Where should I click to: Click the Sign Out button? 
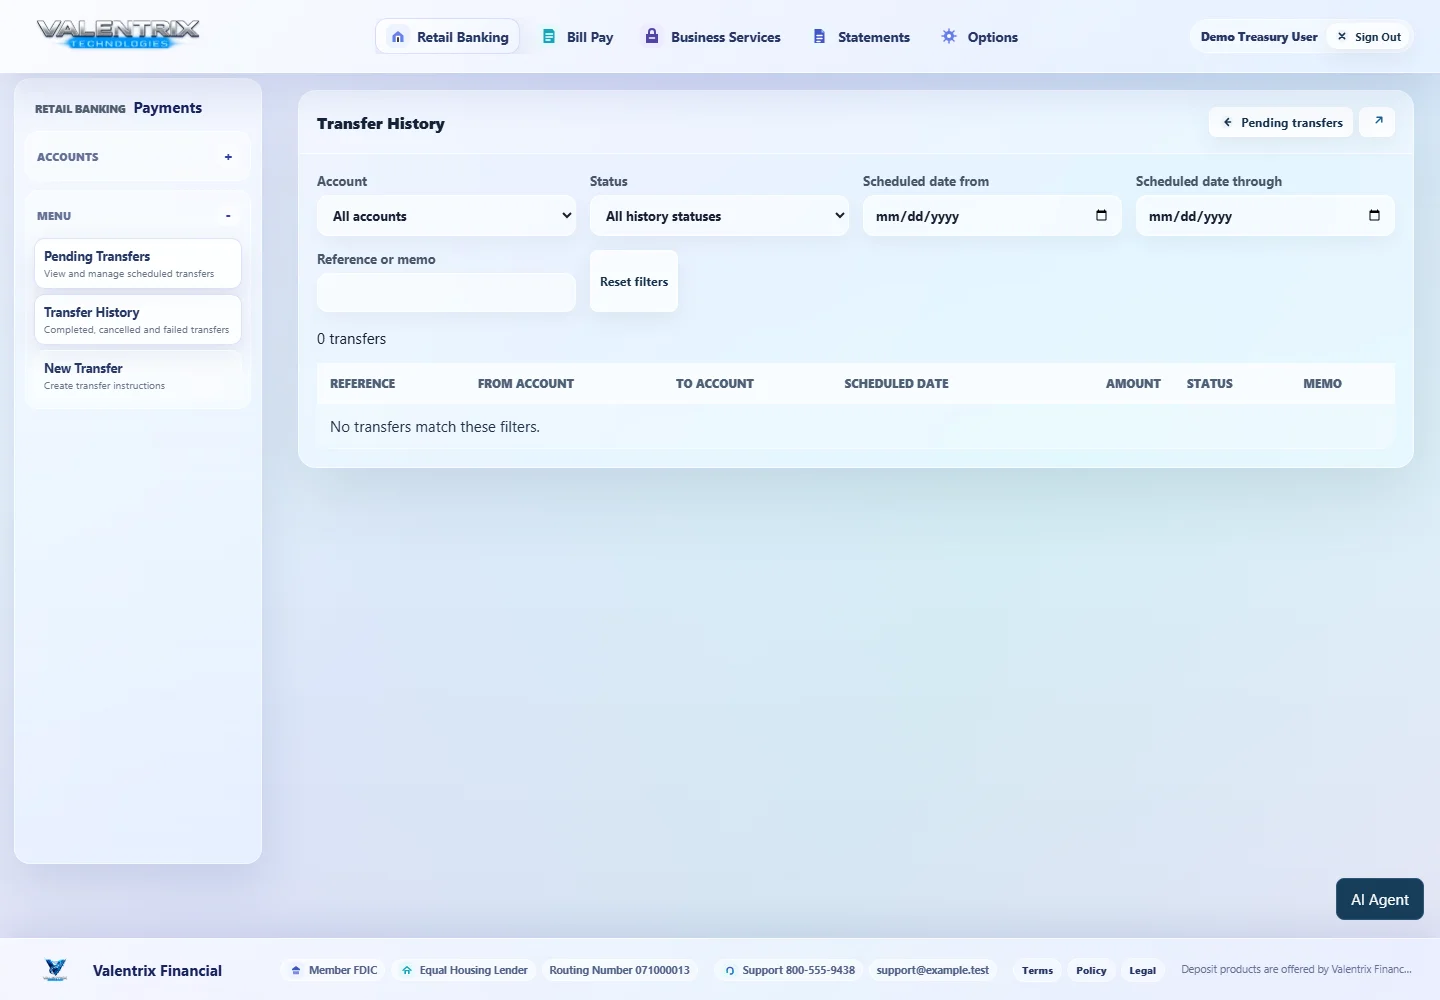pyautogui.click(x=1369, y=37)
